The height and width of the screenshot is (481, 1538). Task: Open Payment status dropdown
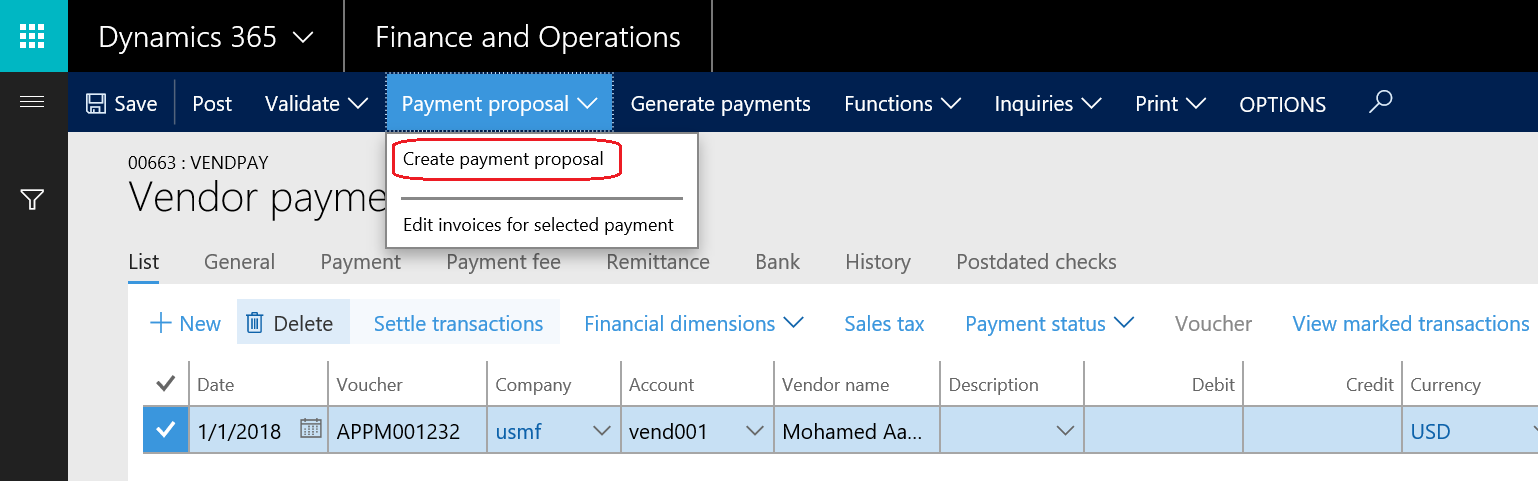pos(1049,323)
